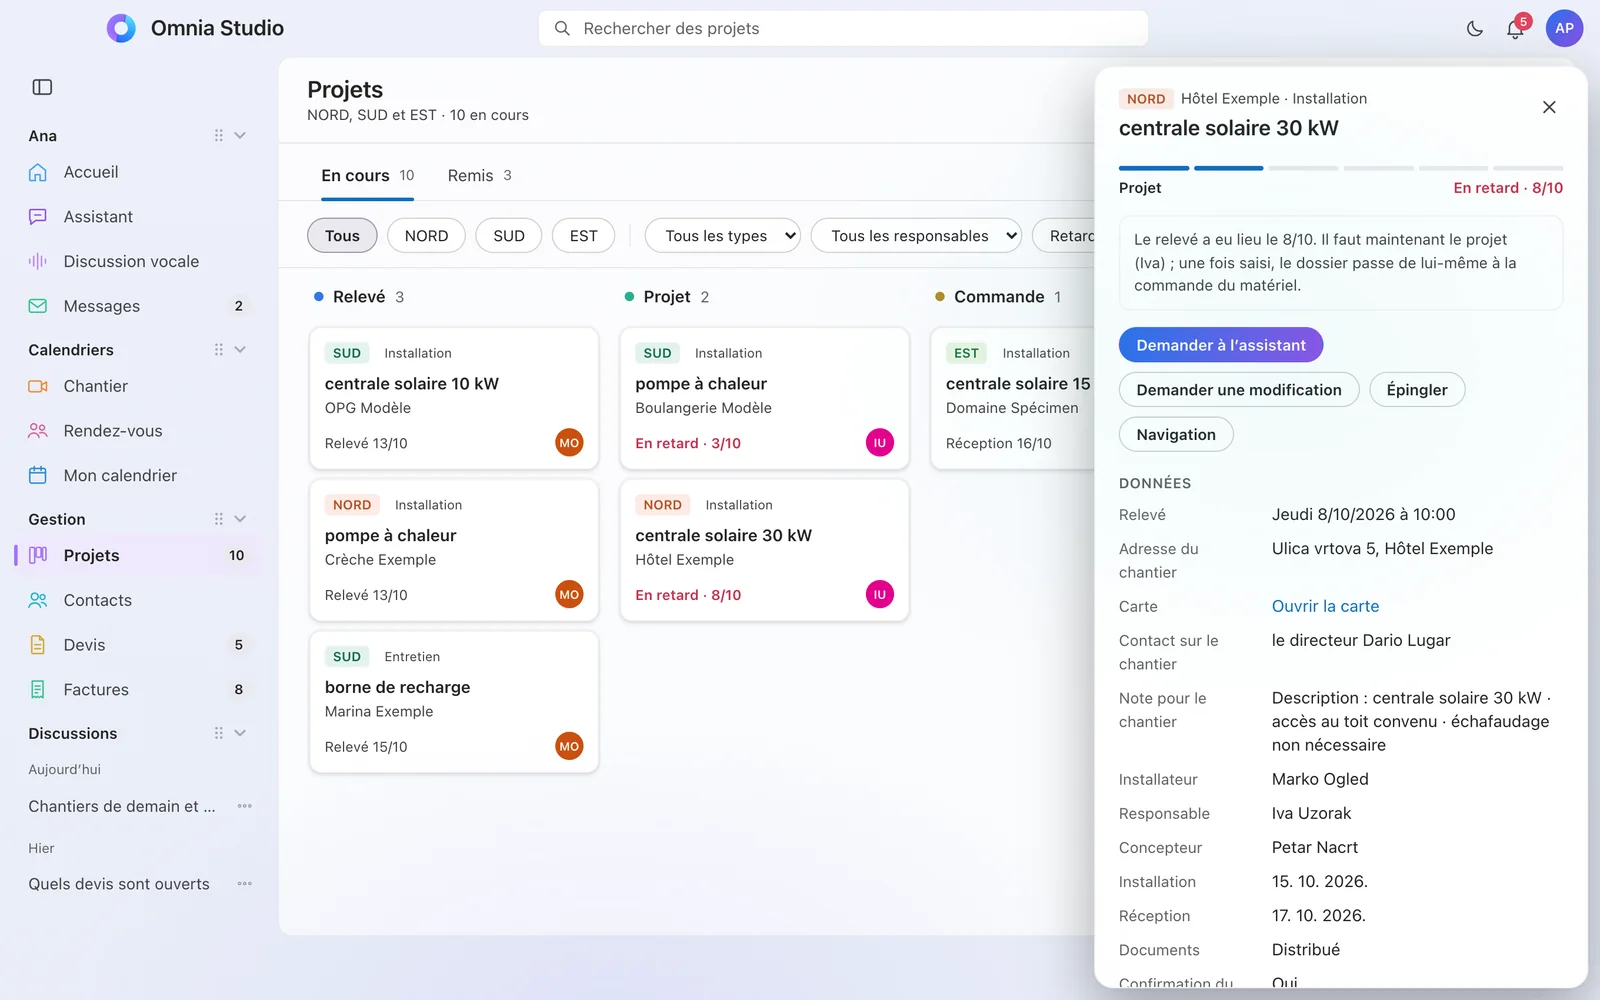This screenshot has width=1600, height=1000.
Task: Open Mon calendrier
Action: tap(137, 475)
